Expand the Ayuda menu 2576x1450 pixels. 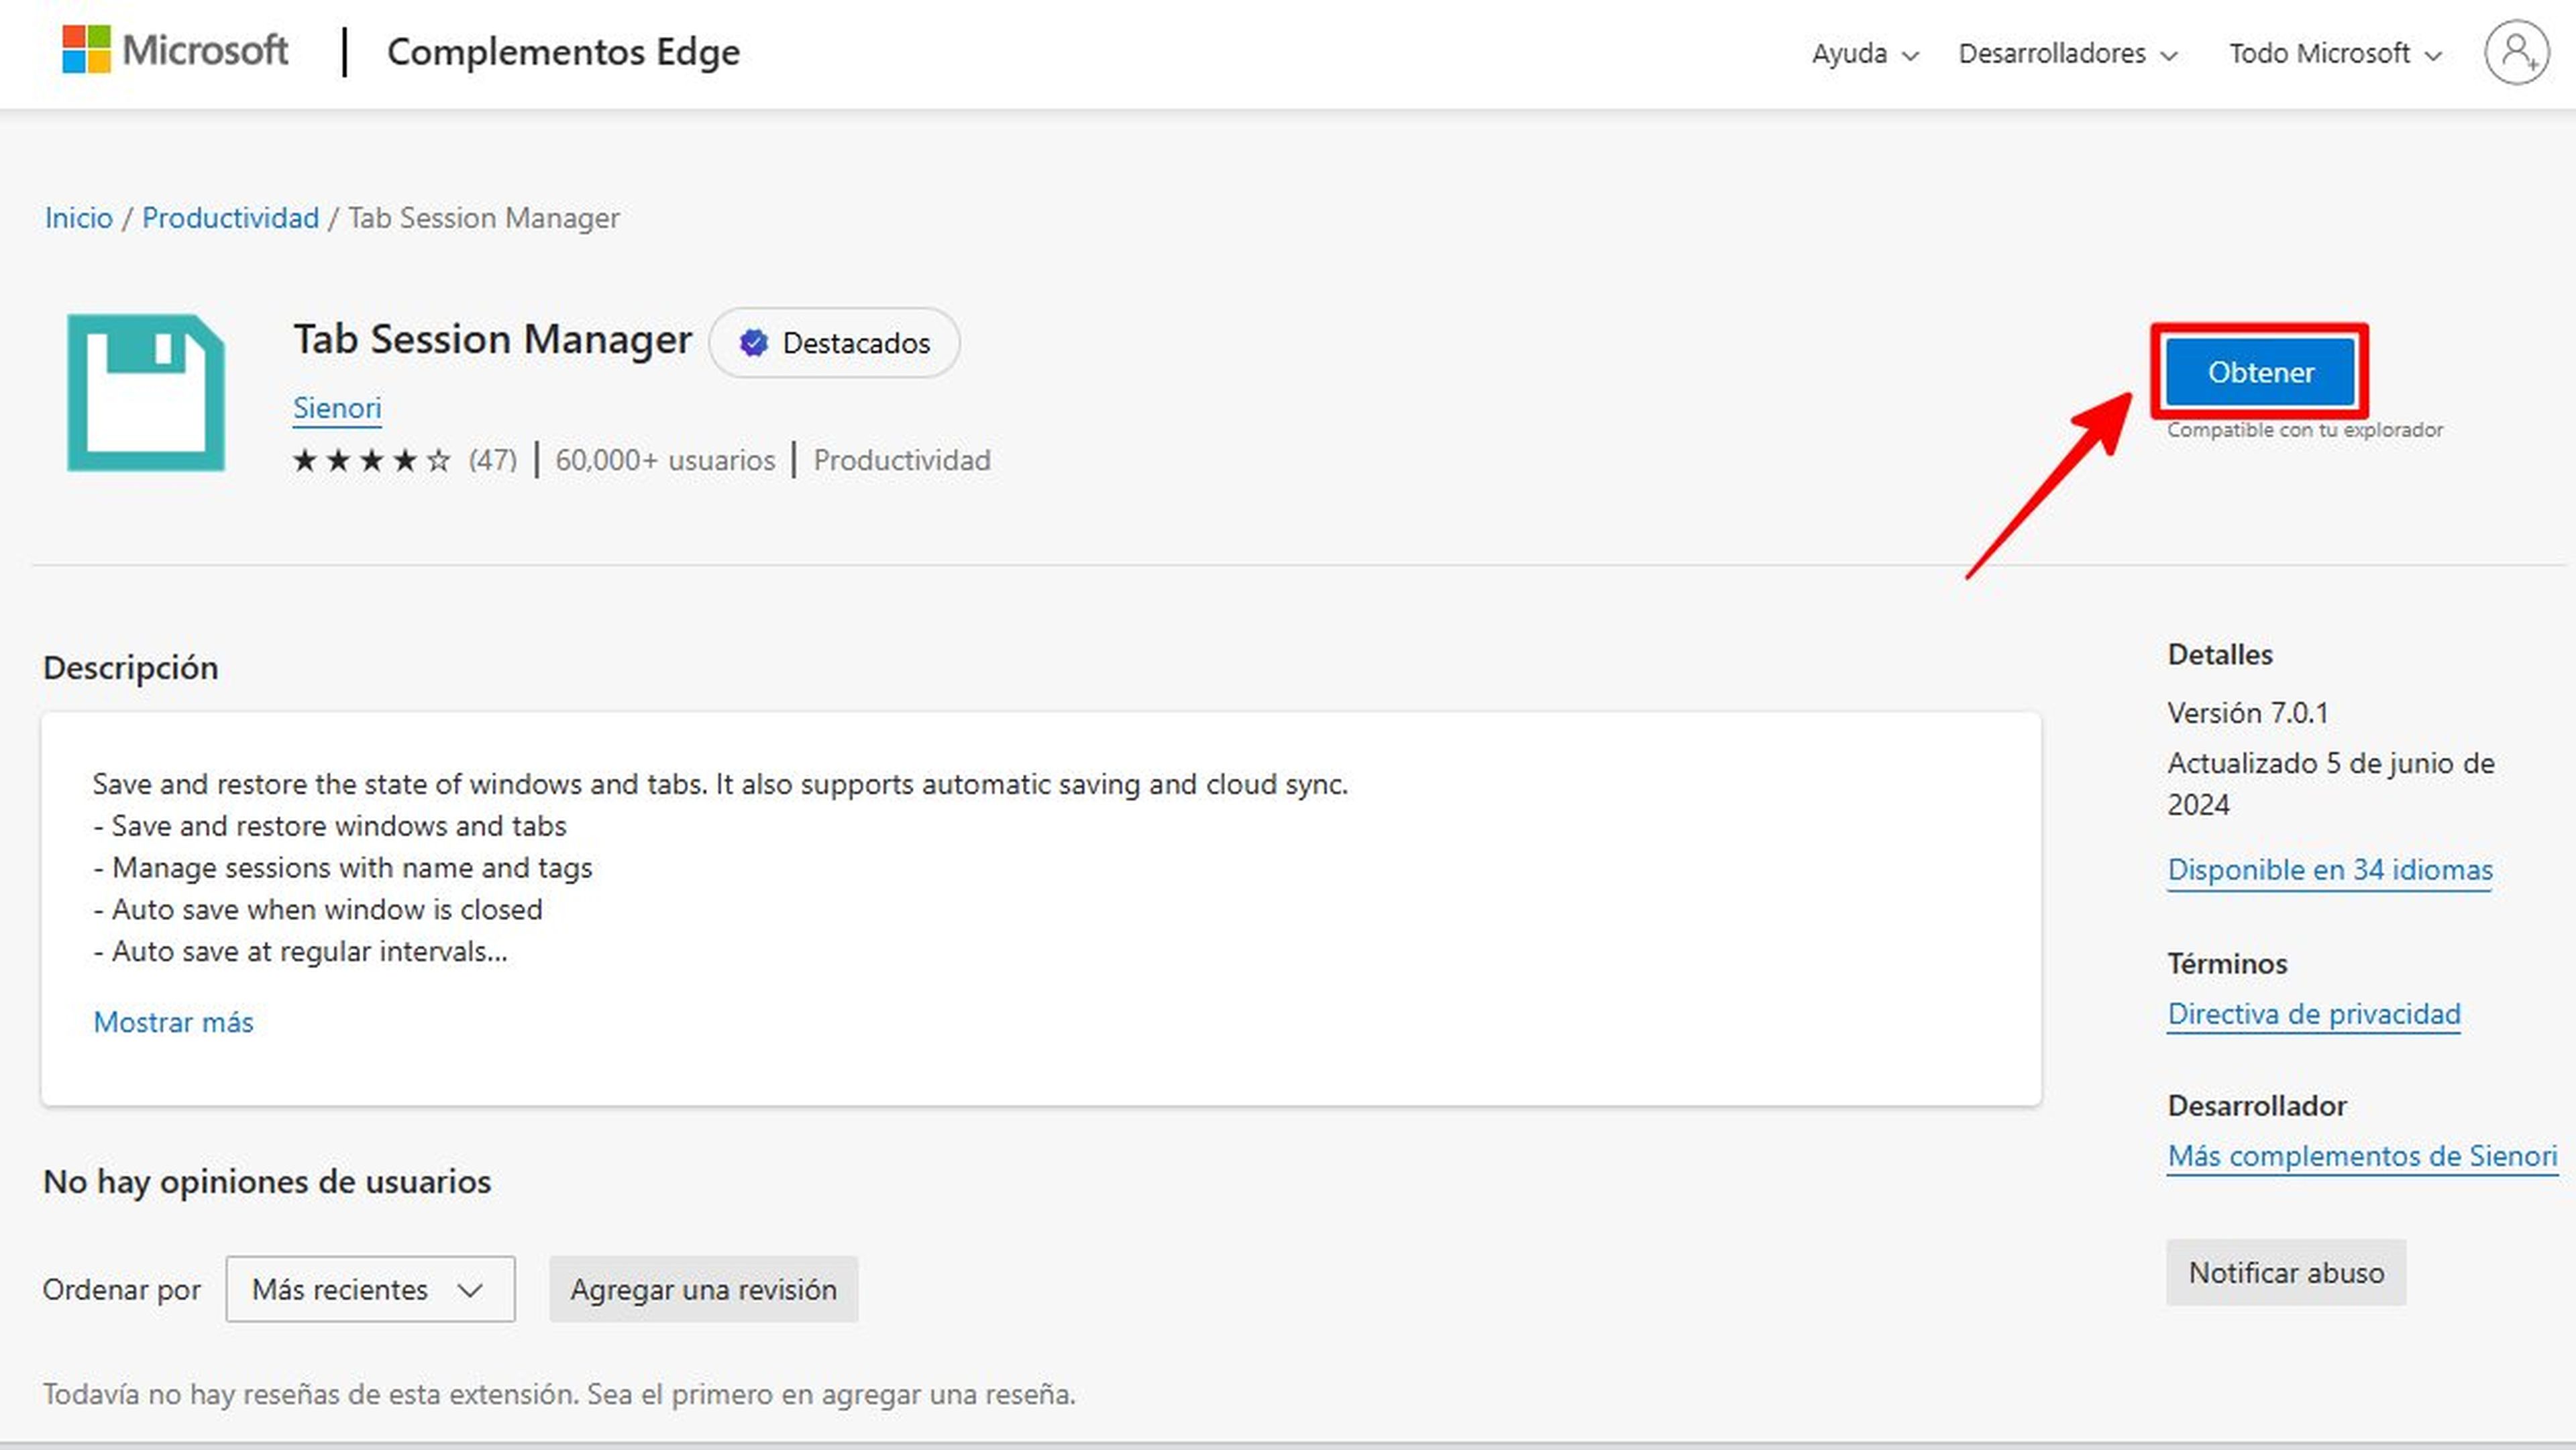1865,53
